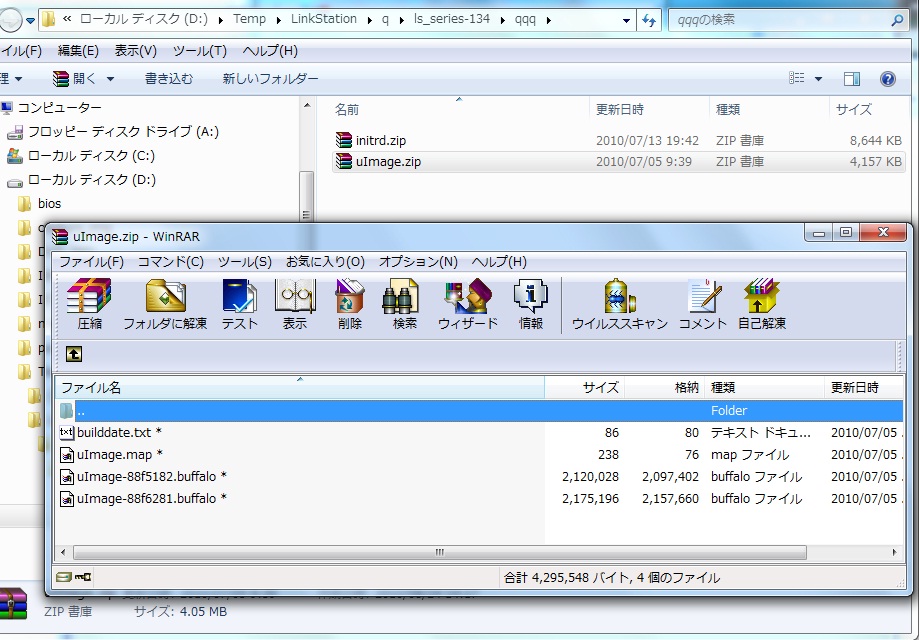The image size is (919, 640).
Task: Open the WinRAR ツール(S) menu
Action: pyautogui.click(x=244, y=261)
